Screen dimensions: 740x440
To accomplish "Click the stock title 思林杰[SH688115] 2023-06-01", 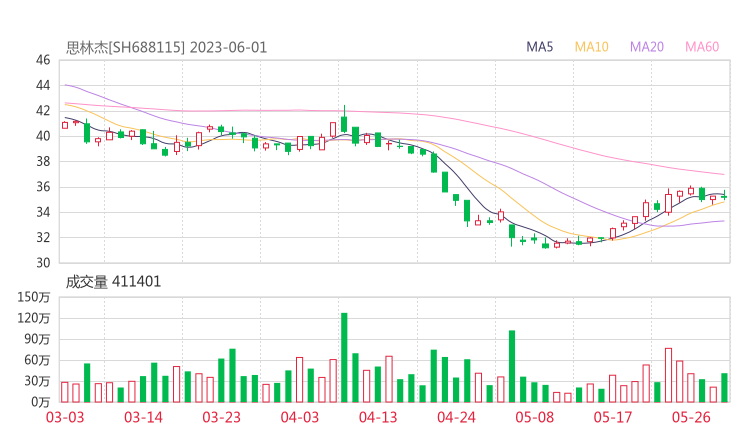I will 166,47.
